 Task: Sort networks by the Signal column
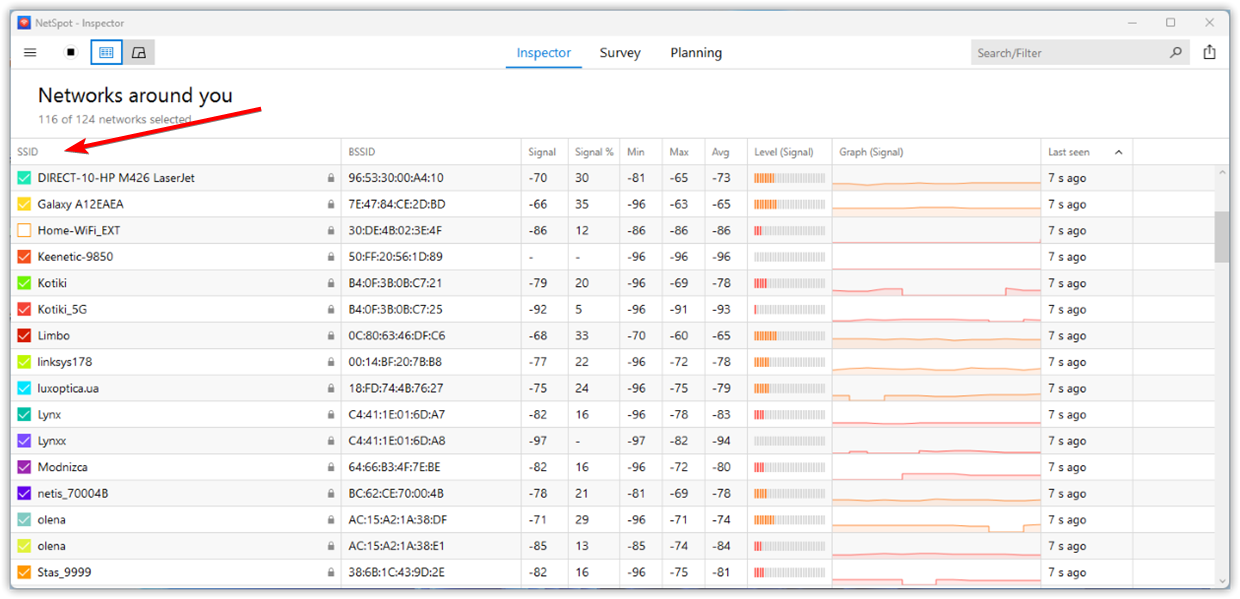click(x=541, y=151)
